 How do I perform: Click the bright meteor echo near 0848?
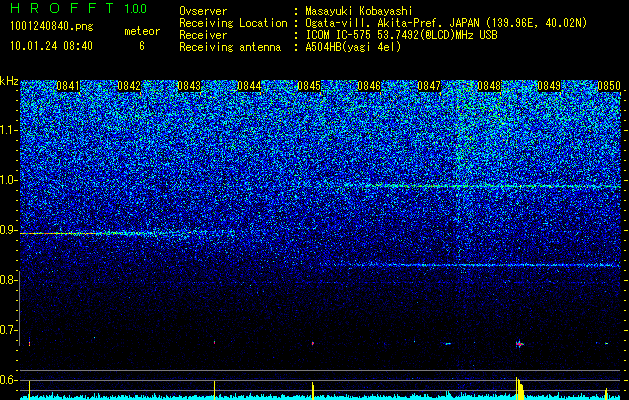click(519, 344)
